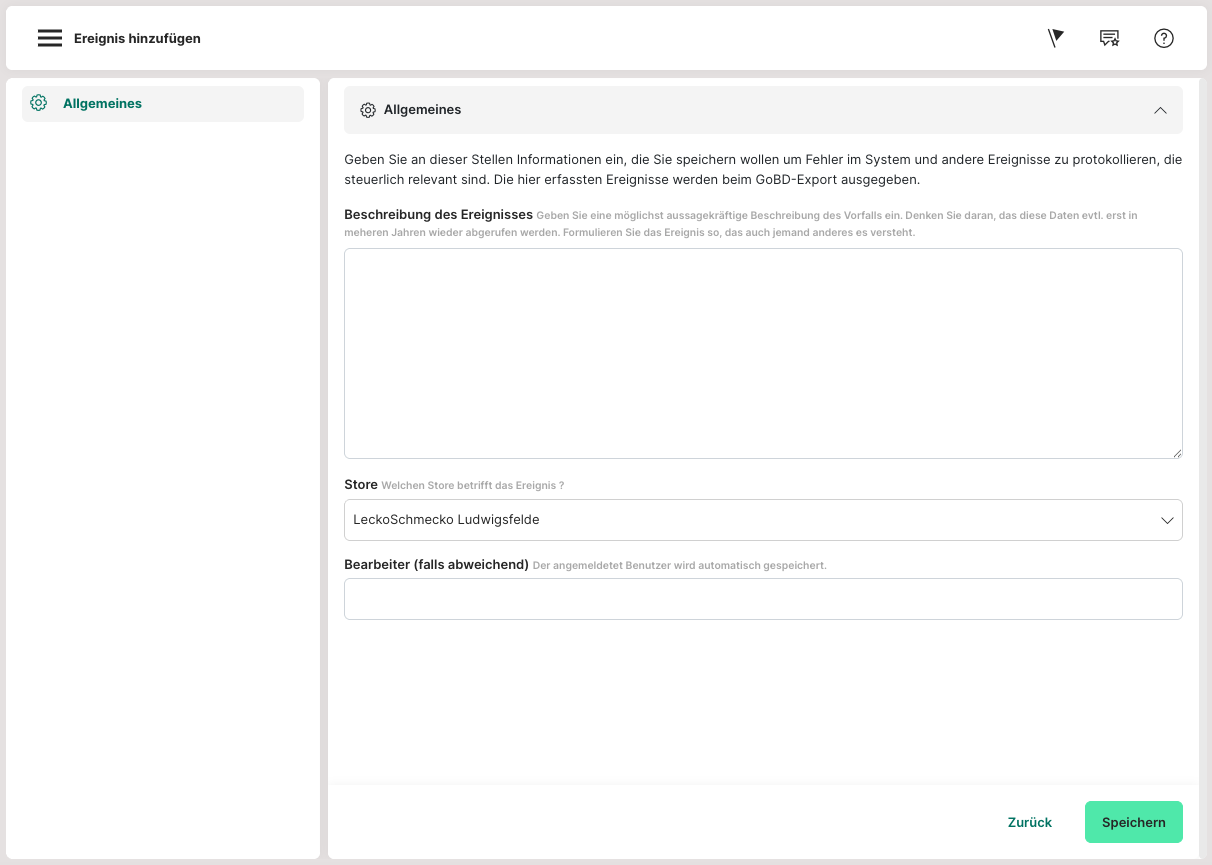1212x865 pixels.
Task: Click the gear icon in left sidebar
Action: point(39,103)
